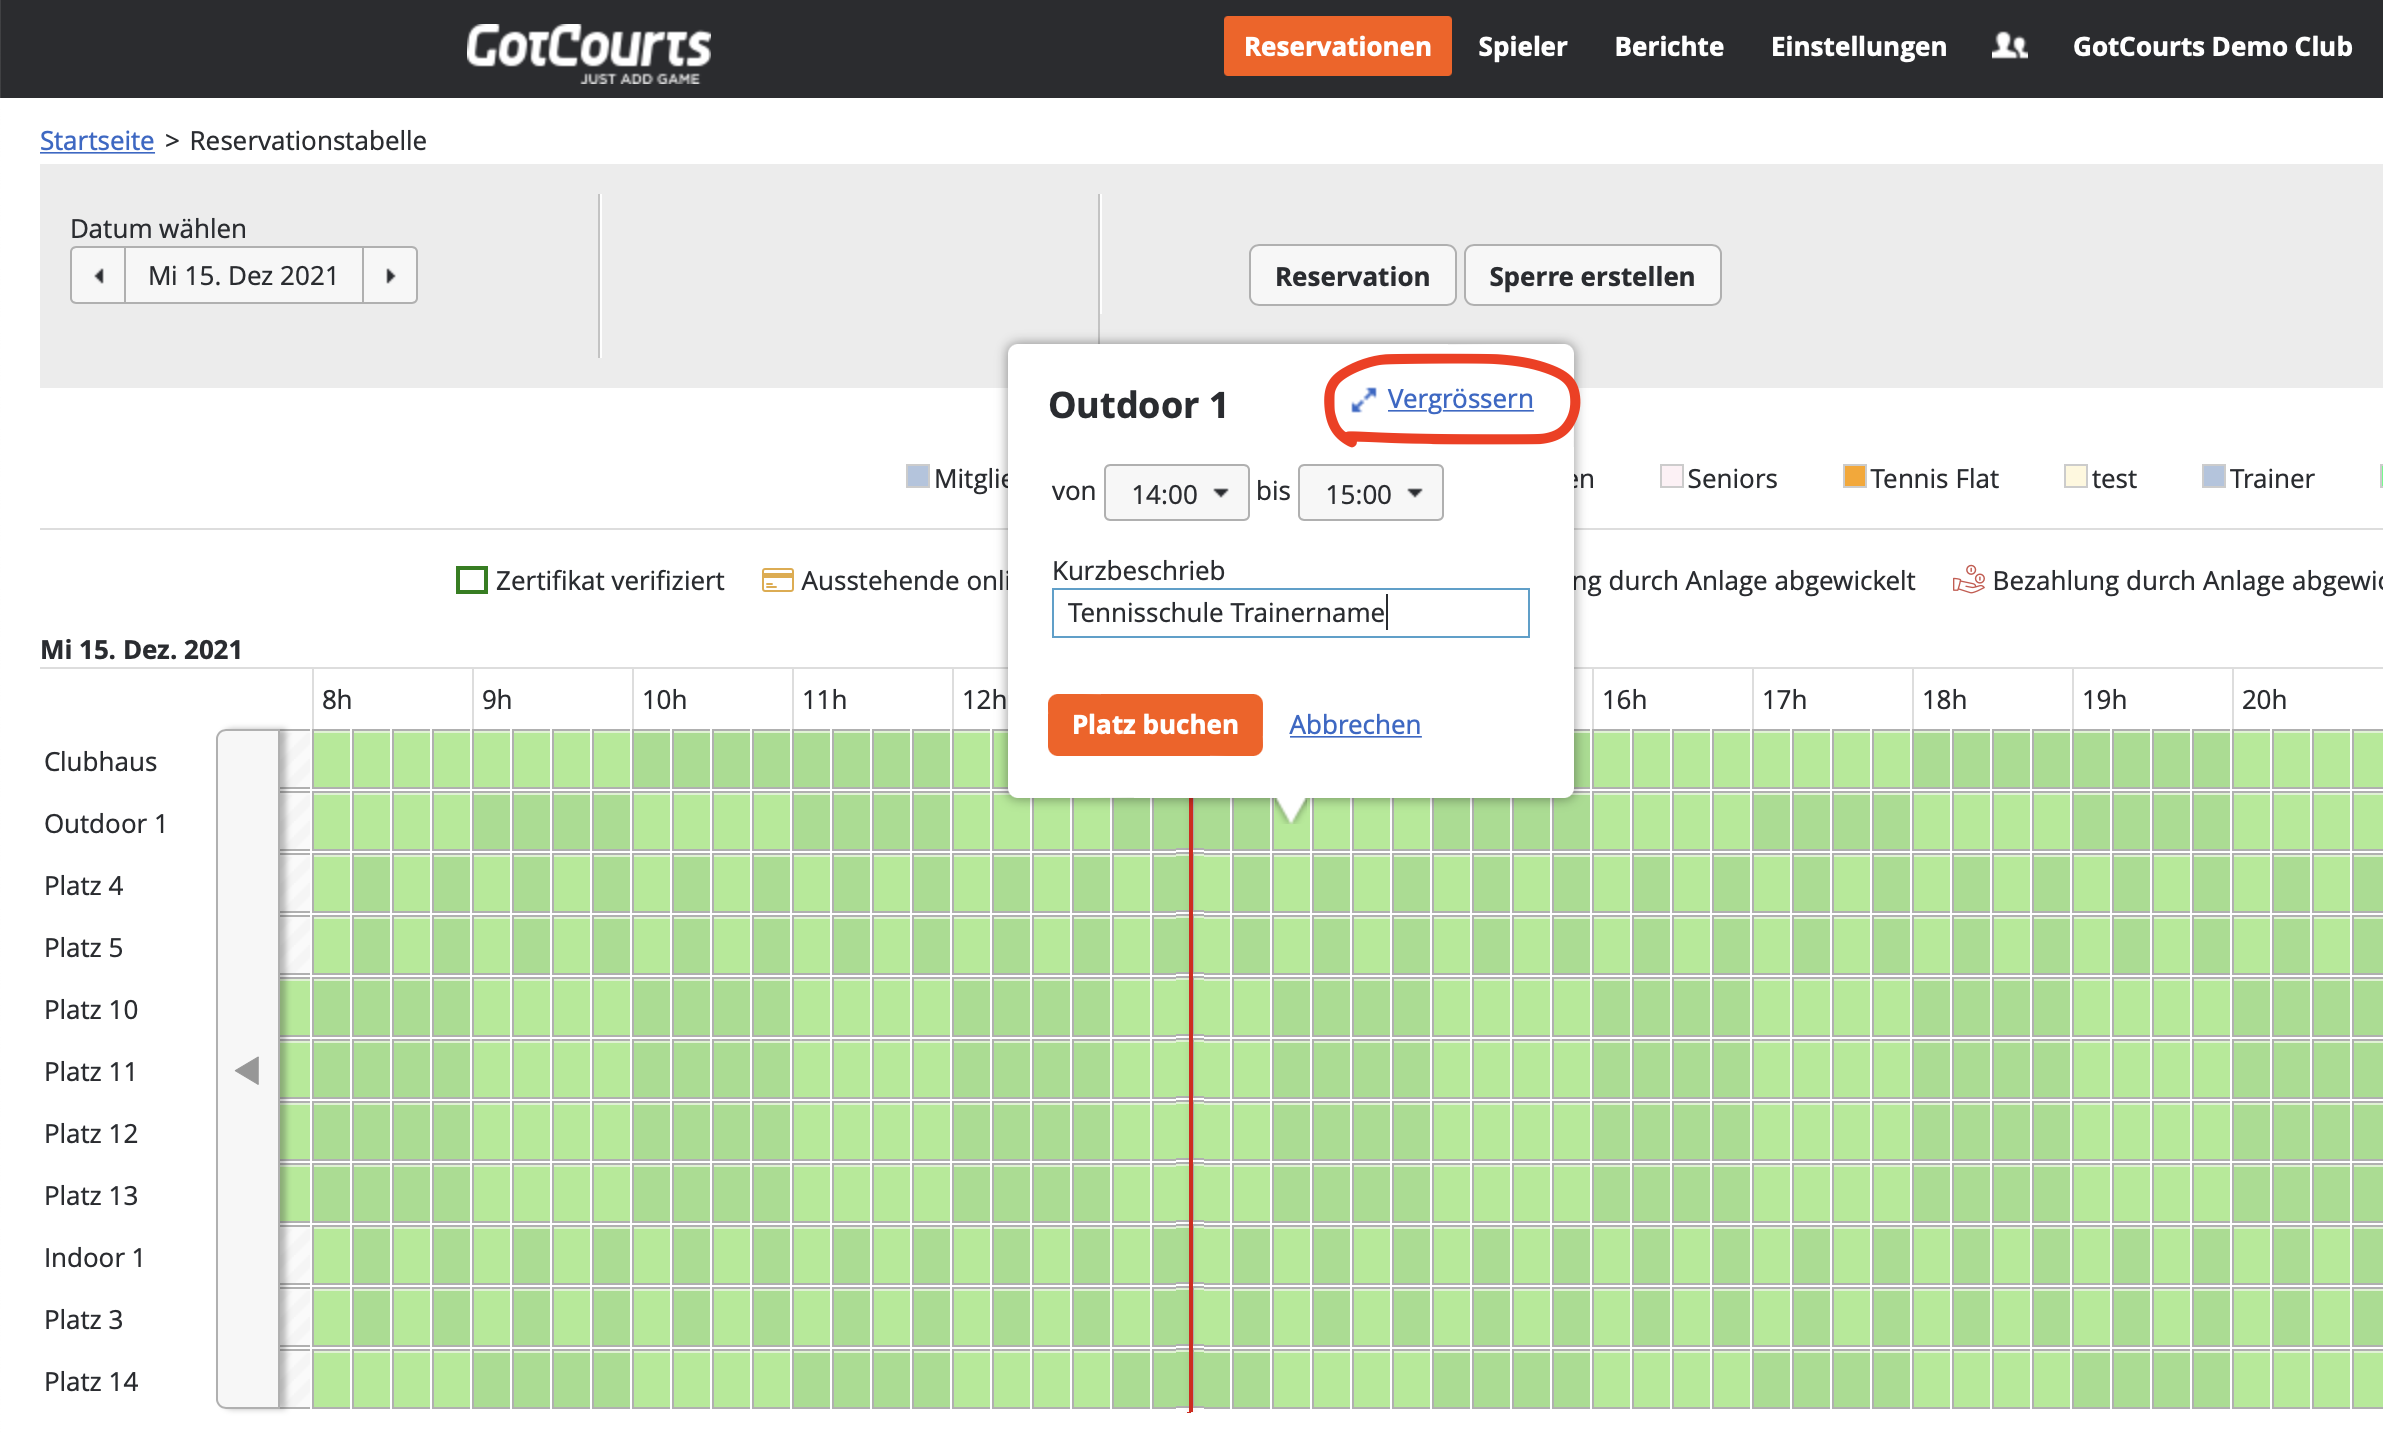The image size is (2383, 1434).
Task: Select the Platz 11 row label
Action: coord(90,1071)
